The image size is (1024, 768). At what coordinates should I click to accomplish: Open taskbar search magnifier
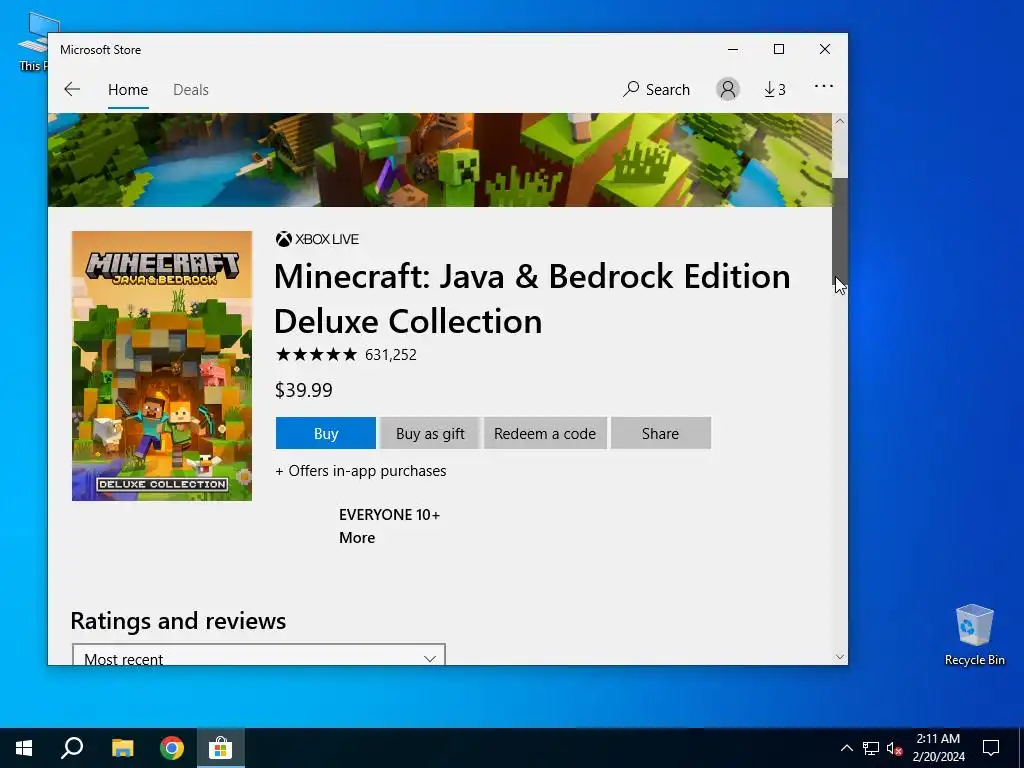point(72,748)
